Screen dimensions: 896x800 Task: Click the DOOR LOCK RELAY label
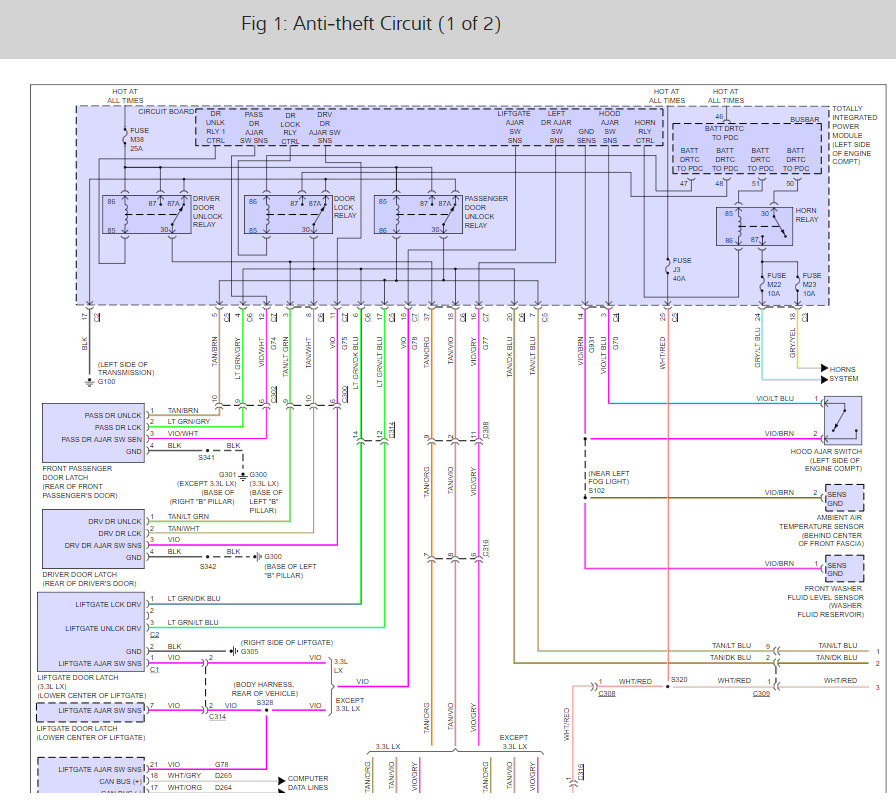click(x=345, y=207)
